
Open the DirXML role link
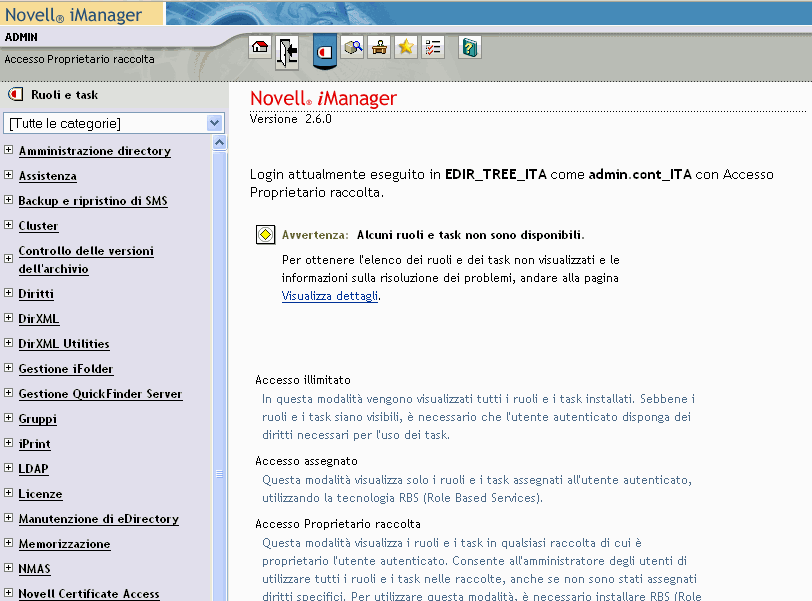(x=39, y=319)
